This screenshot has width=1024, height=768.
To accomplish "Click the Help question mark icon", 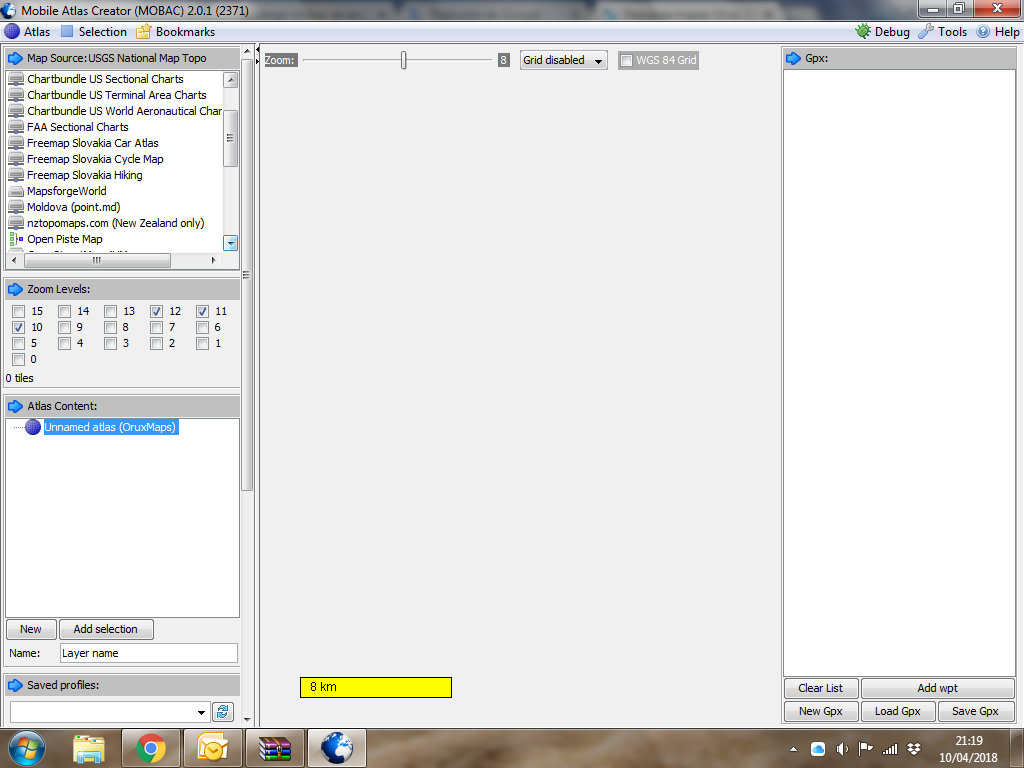I will (x=983, y=31).
